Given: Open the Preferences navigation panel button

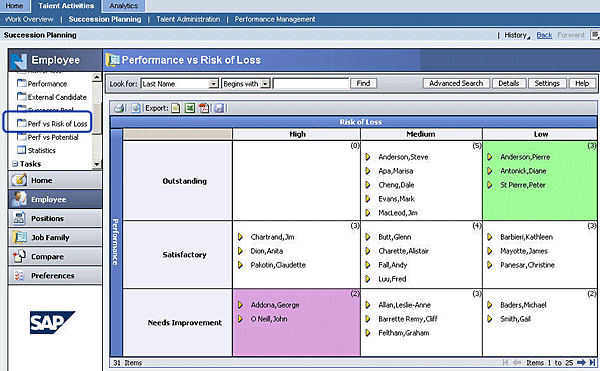Looking at the screenshot, I should click(x=55, y=275).
